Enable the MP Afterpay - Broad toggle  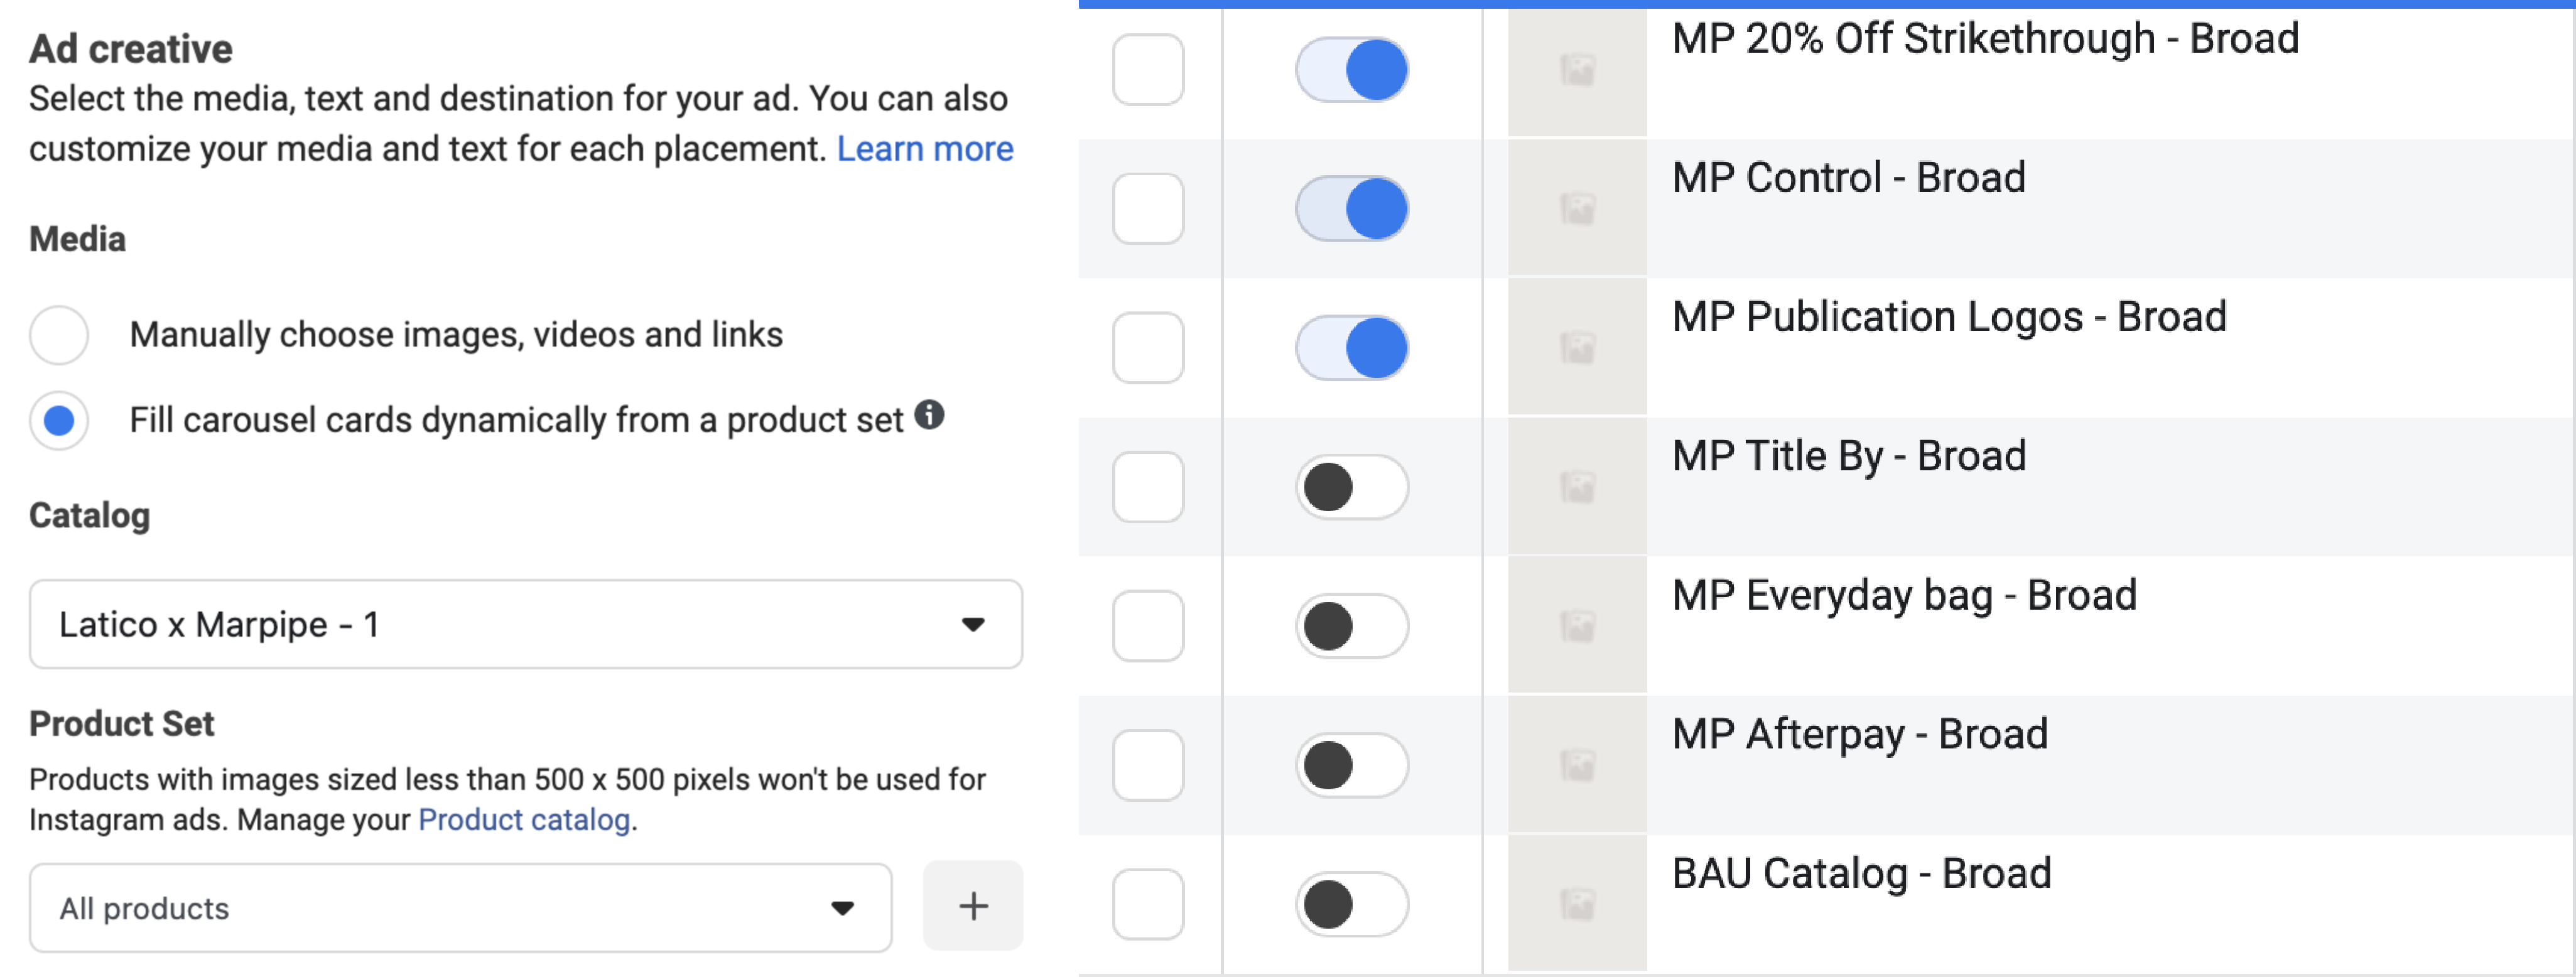[1351, 766]
